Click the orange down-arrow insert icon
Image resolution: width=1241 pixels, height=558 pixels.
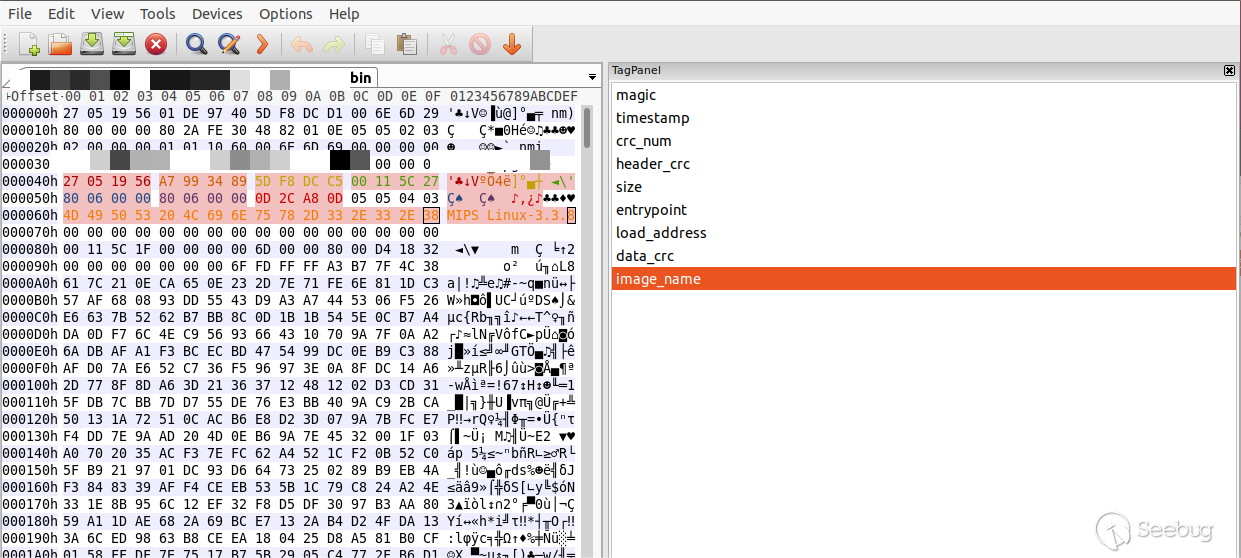click(x=511, y=44)
